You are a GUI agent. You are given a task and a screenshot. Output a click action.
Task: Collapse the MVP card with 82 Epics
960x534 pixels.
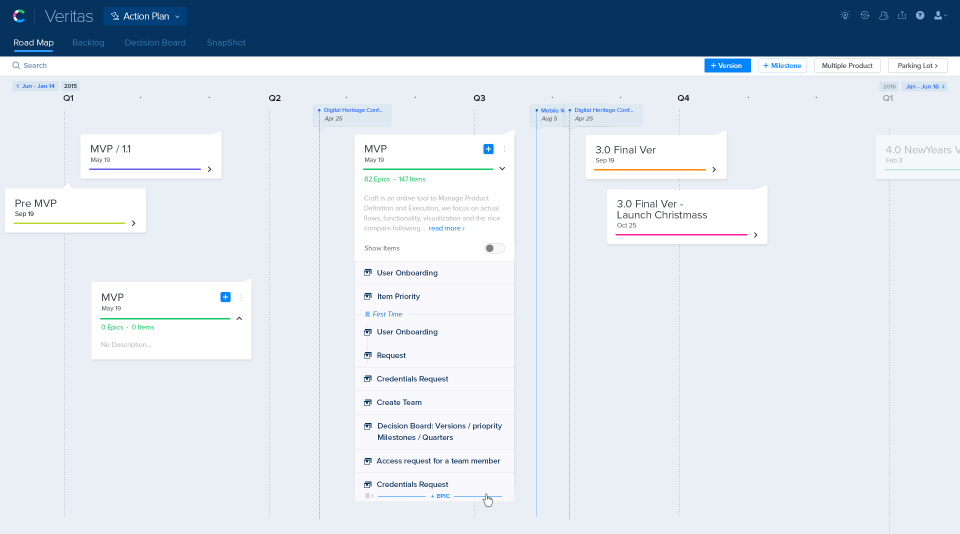[x=502, y=169]
